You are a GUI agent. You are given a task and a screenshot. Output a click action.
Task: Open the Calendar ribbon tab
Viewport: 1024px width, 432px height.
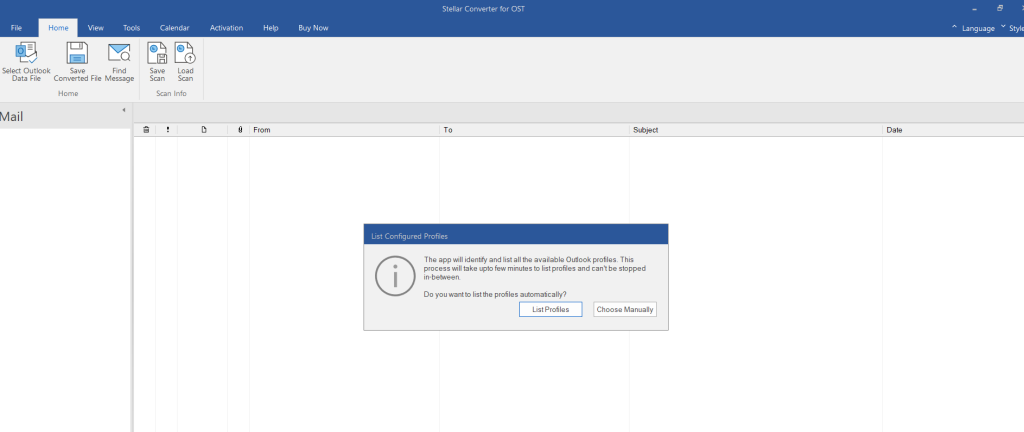click(174, 28)
